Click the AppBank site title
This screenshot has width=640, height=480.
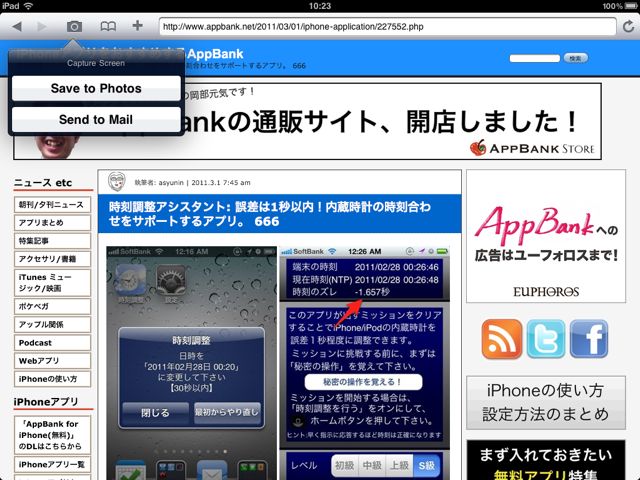click(216, 54)
